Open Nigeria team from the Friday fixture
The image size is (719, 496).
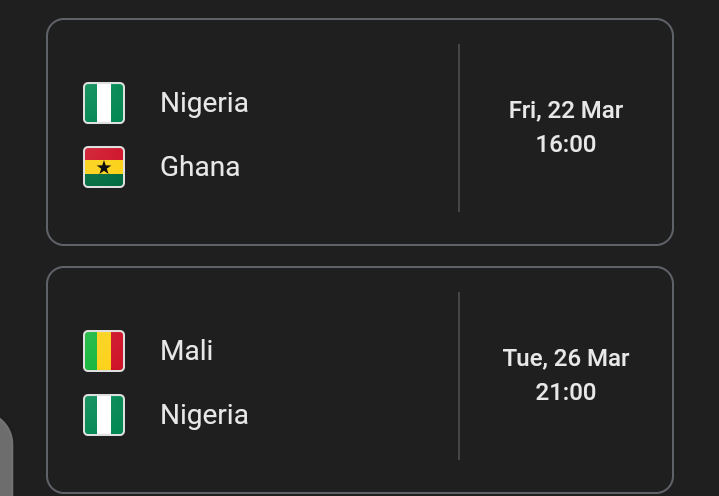coord(204,103)
